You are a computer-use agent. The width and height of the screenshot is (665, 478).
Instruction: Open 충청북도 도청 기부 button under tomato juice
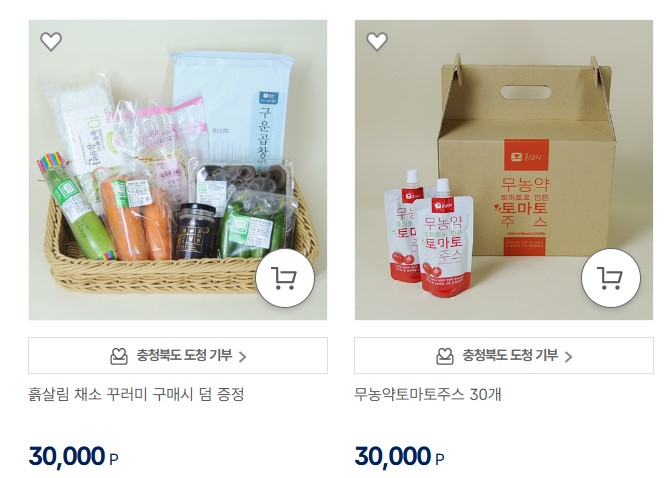tap(504, 355)
